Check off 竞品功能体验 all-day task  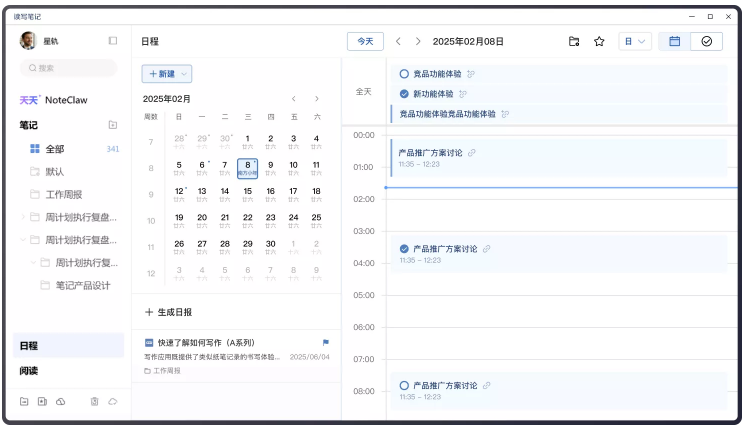(404, 74)
